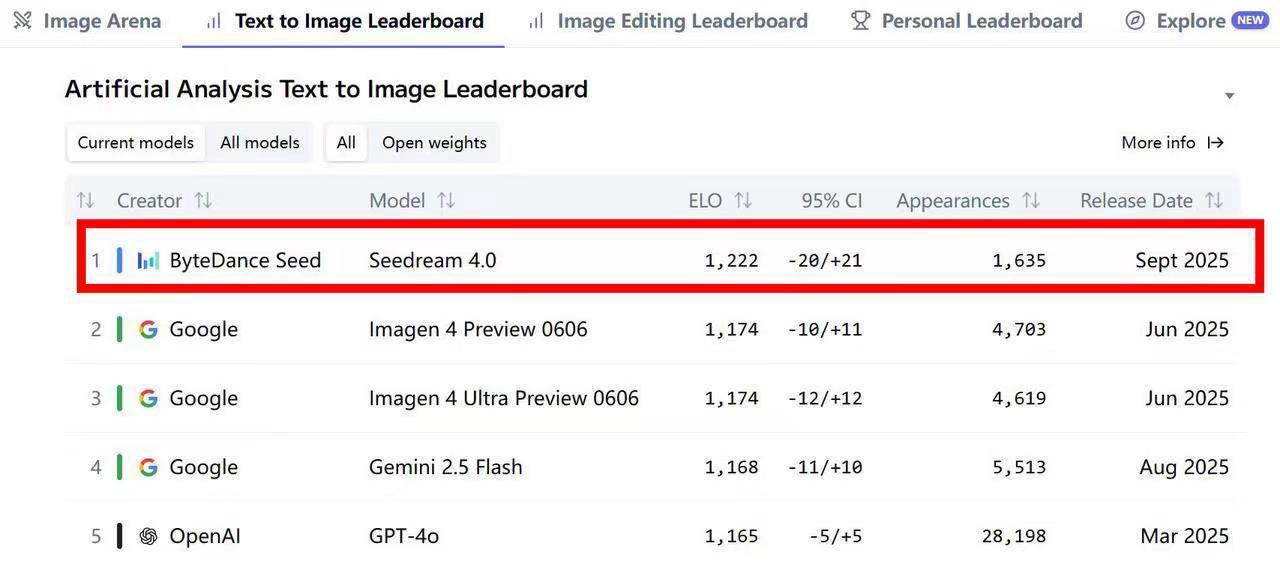
Task: Select the GPT-4o row
Action: coord(655,536)
